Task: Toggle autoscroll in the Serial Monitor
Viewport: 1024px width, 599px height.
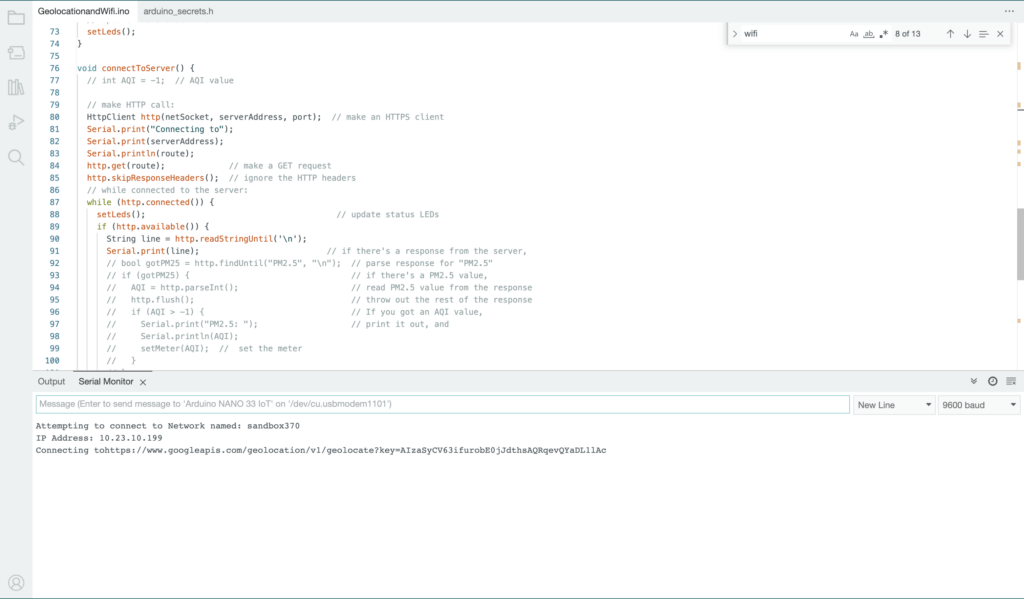Action: point(973,381)
